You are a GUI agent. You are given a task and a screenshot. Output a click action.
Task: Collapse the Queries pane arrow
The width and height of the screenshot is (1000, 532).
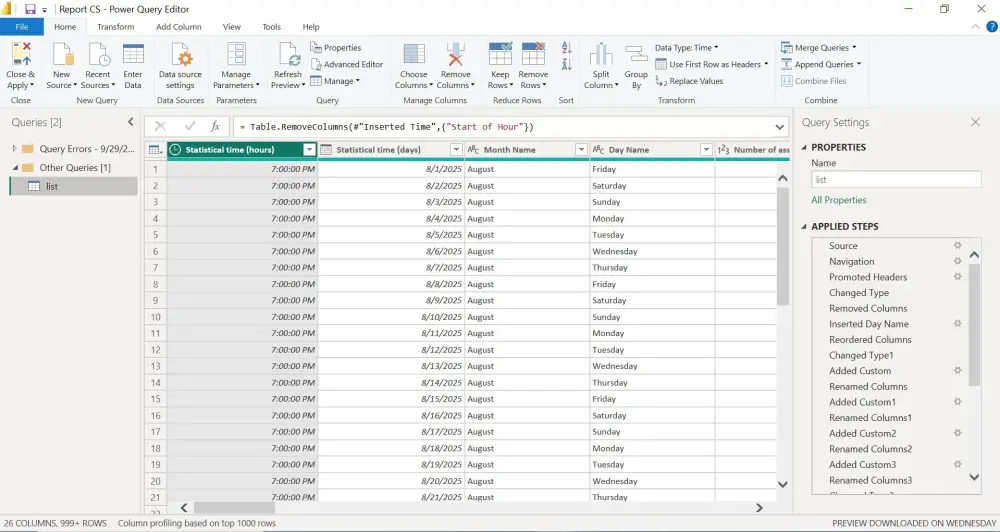coord(130,122)
